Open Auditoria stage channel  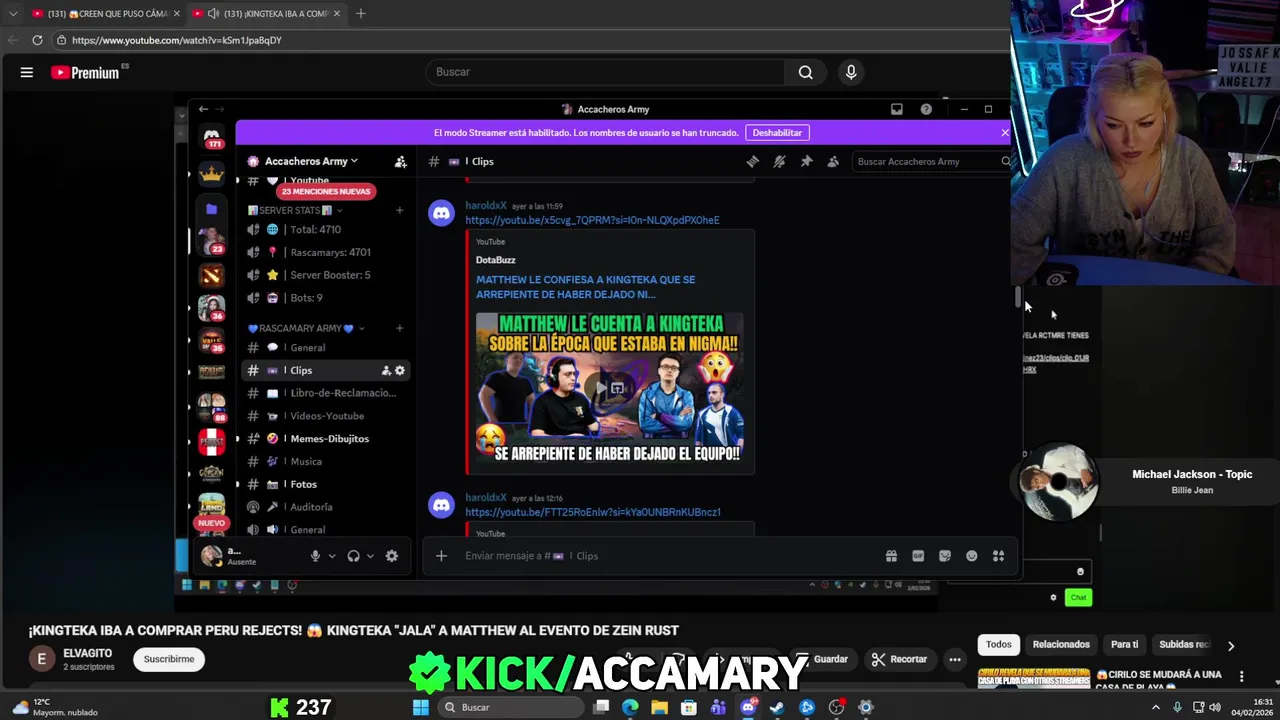pos(325,507)
